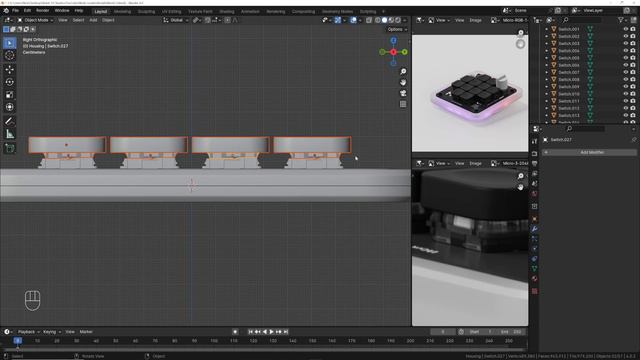The width and height of the screenshot is (640, 360).
Task: Toggle X-ray mode in viewport header
Action: [x=369, y=20]
